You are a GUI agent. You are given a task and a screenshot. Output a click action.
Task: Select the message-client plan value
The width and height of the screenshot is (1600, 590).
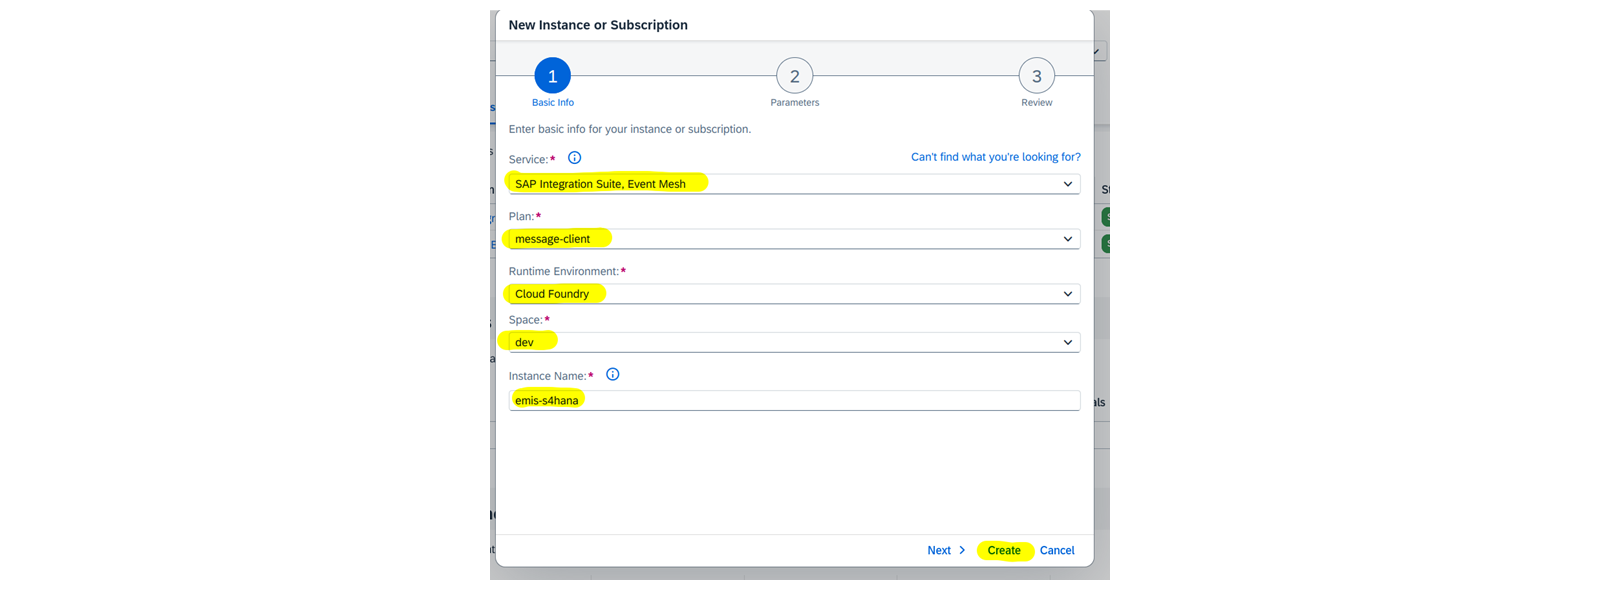coord(552,239)
